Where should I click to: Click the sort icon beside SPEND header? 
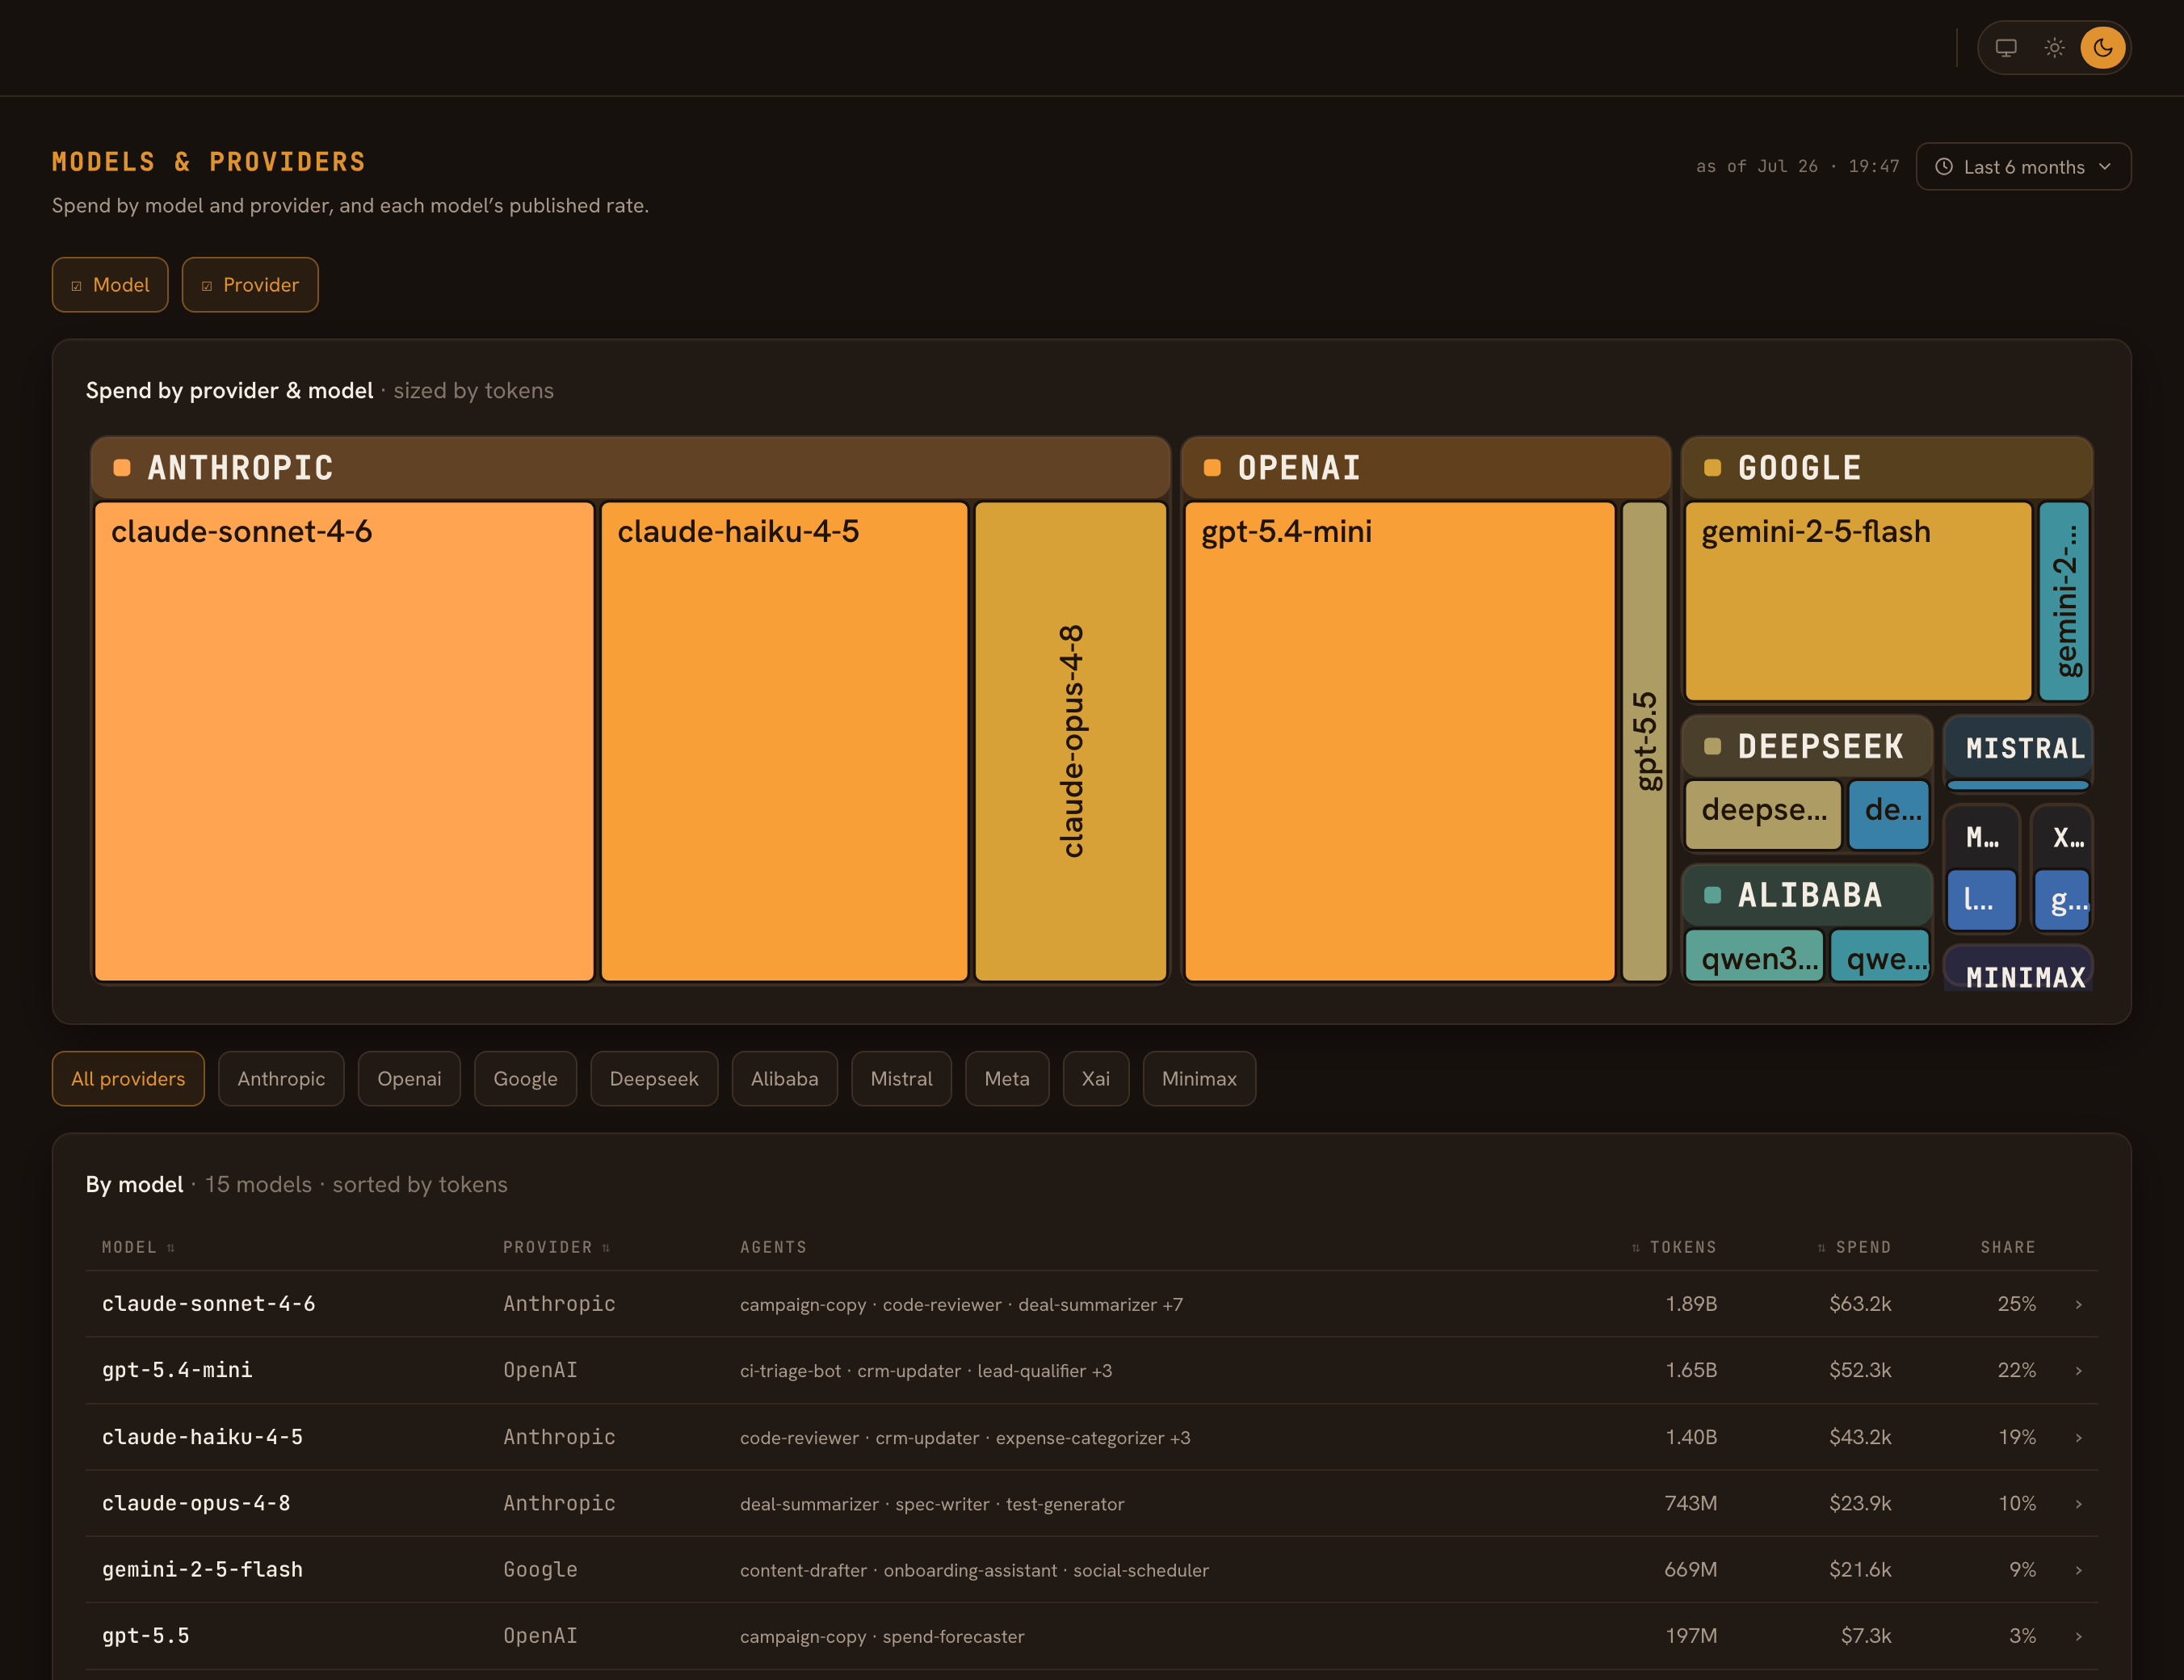coord(1822,1247)
